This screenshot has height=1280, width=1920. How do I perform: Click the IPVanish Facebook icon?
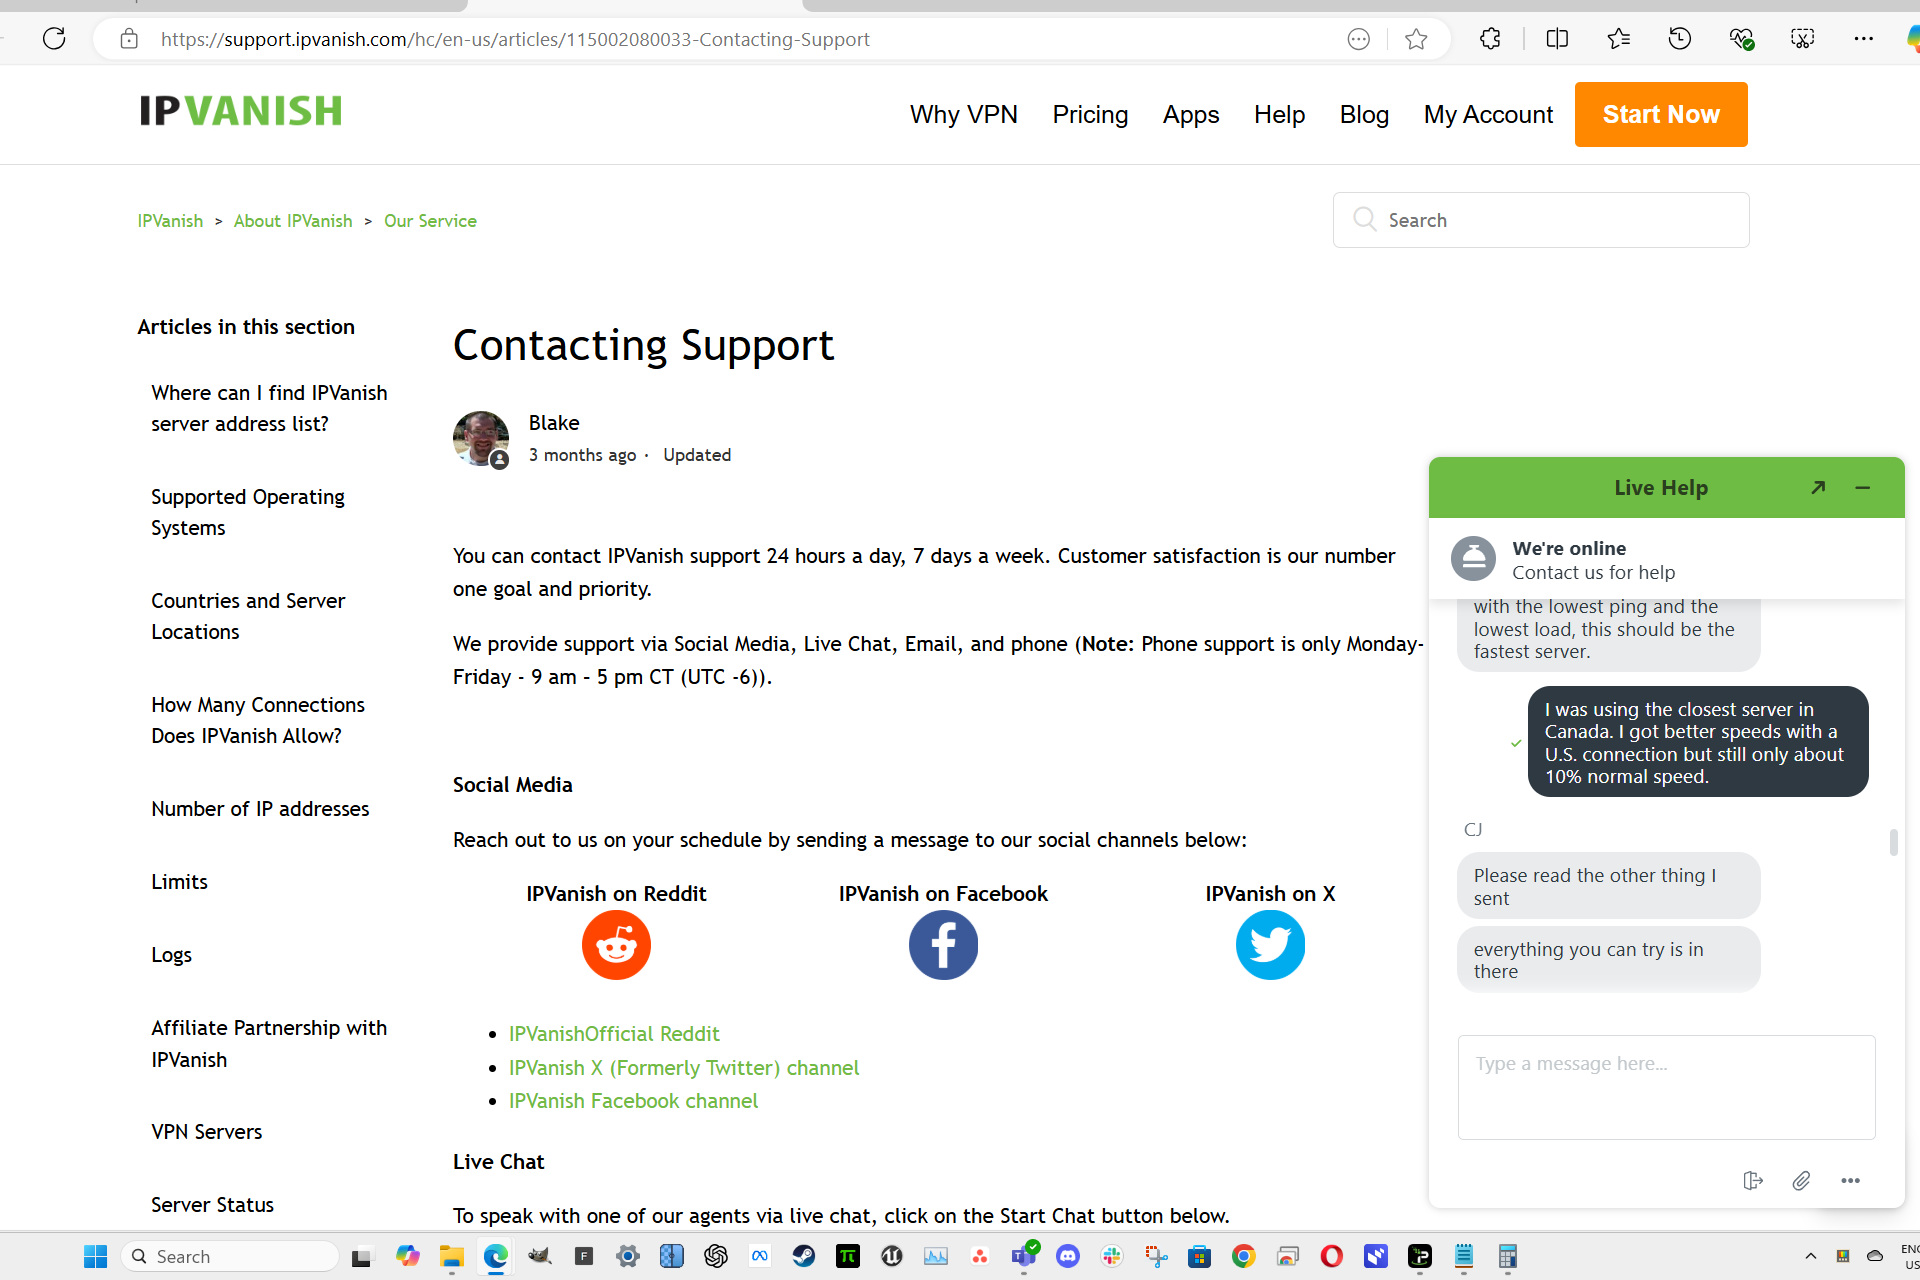pyautogui.click(x=943, y=944)
